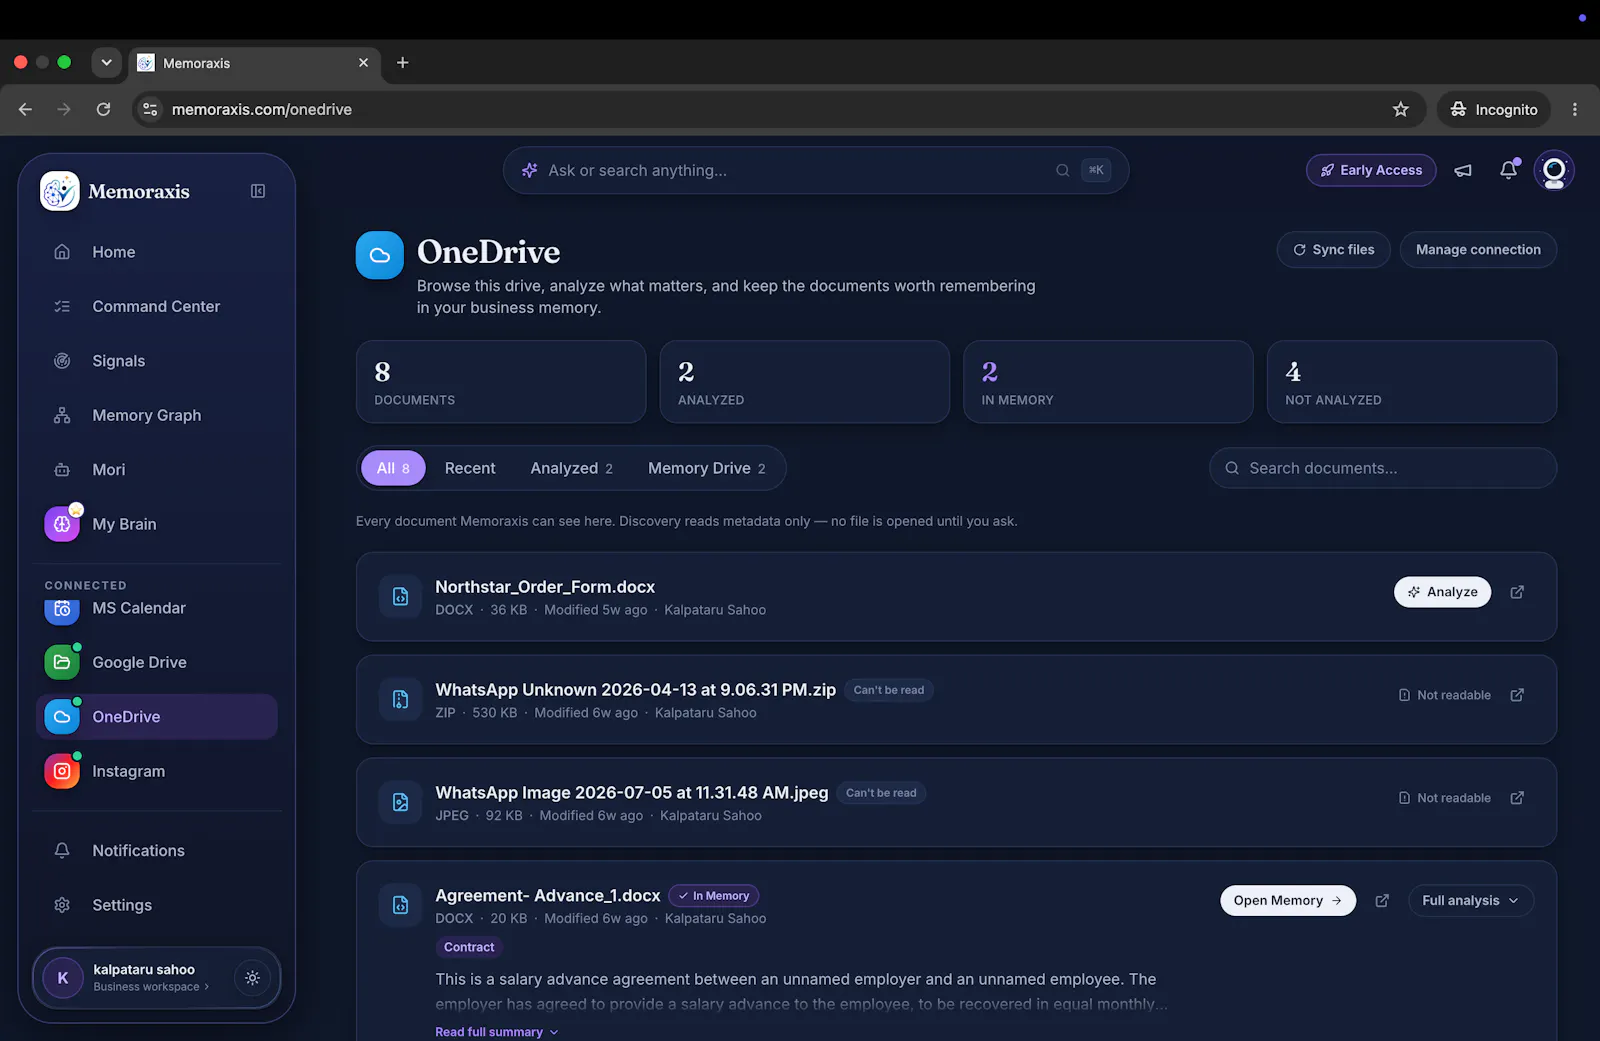Click the WhatsApp zip file icon
The height and width of the screenshot is (1041, 1600).
tap(400, 700)
